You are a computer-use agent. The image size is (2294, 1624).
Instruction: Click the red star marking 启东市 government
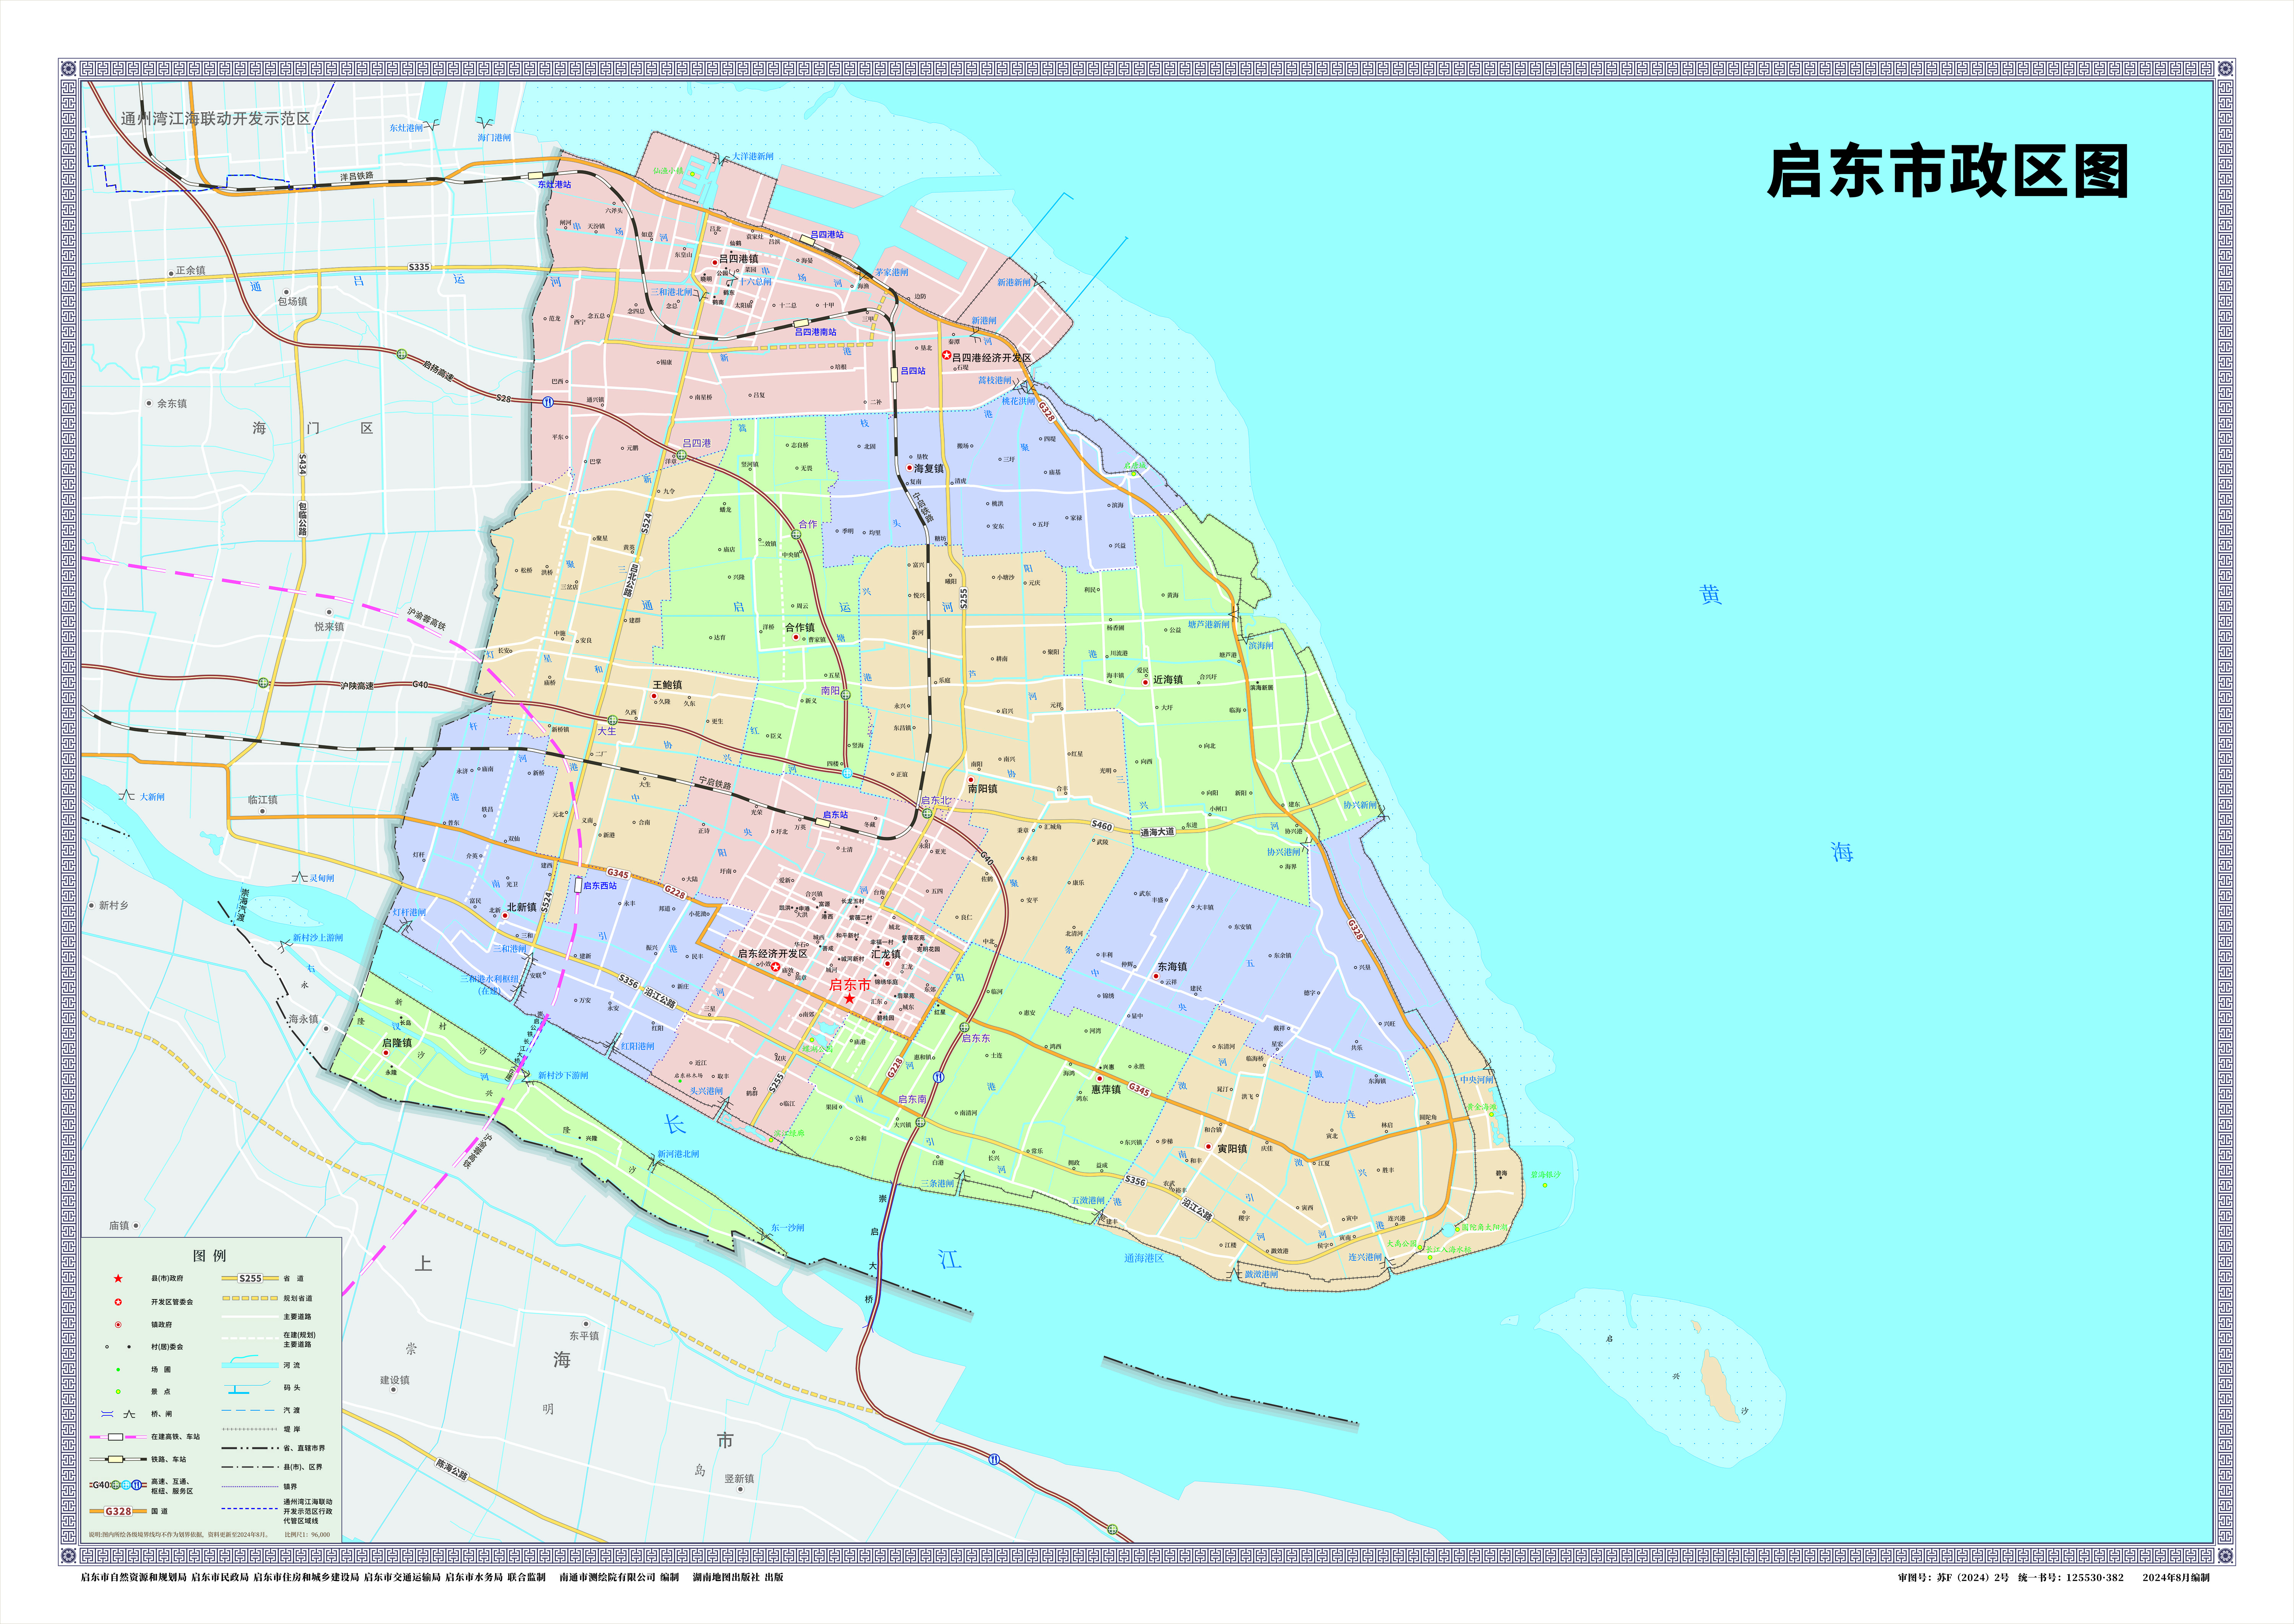click(x=849, y=999)
